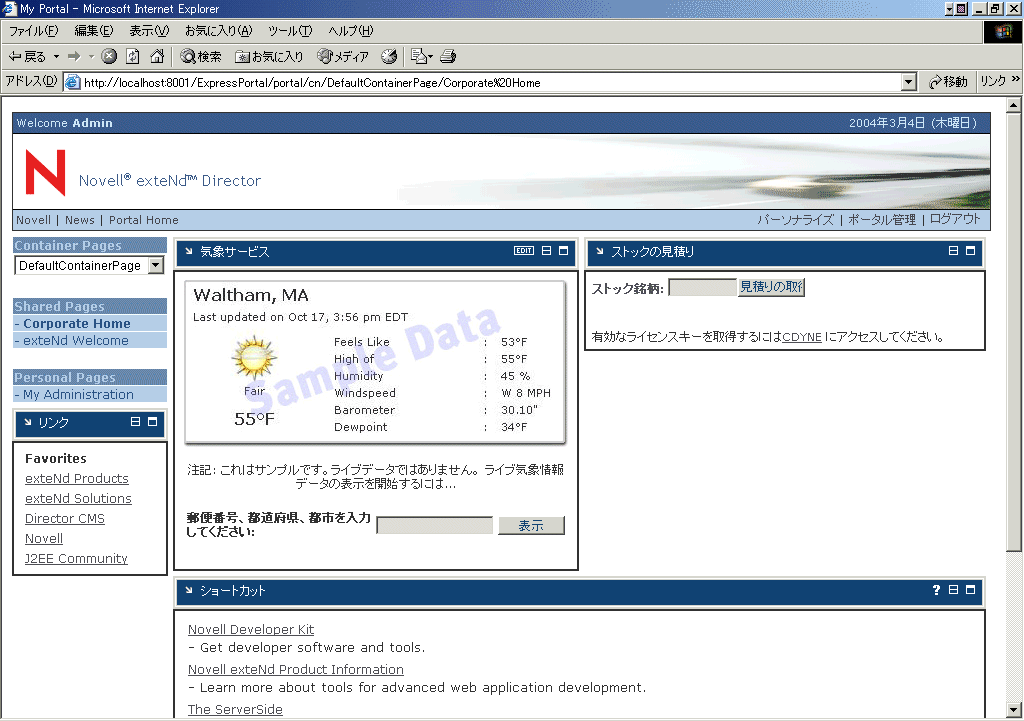Expand the address bar URL dropdown
The image size is (1024, 721).
[x=908, y=82]
